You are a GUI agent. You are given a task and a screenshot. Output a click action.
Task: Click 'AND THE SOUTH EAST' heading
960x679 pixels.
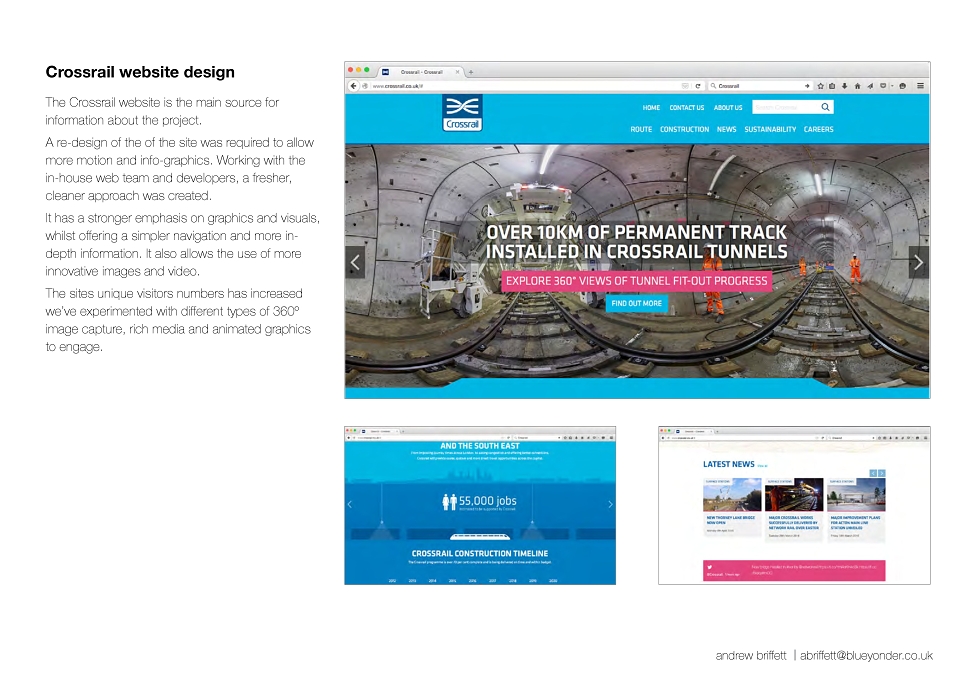click(480, 446)
